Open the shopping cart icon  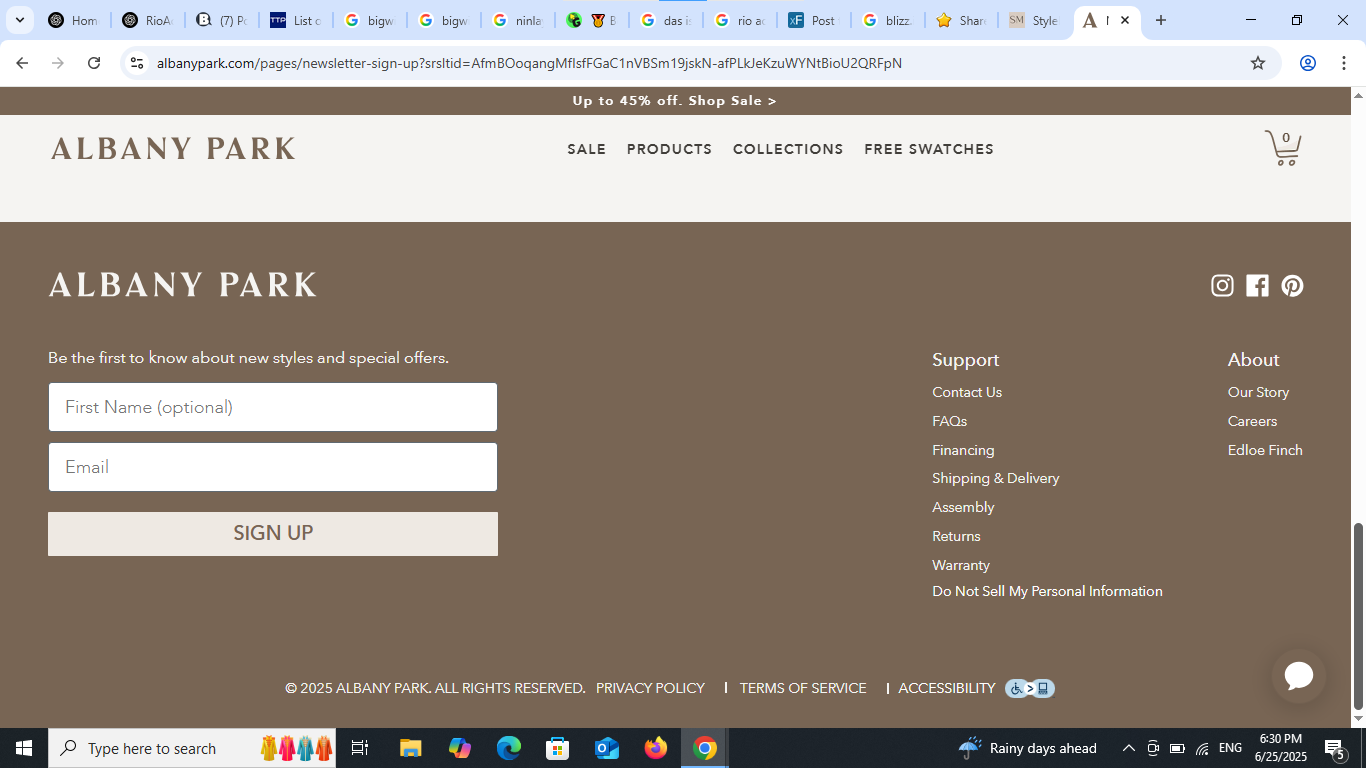coord(1283,148)
